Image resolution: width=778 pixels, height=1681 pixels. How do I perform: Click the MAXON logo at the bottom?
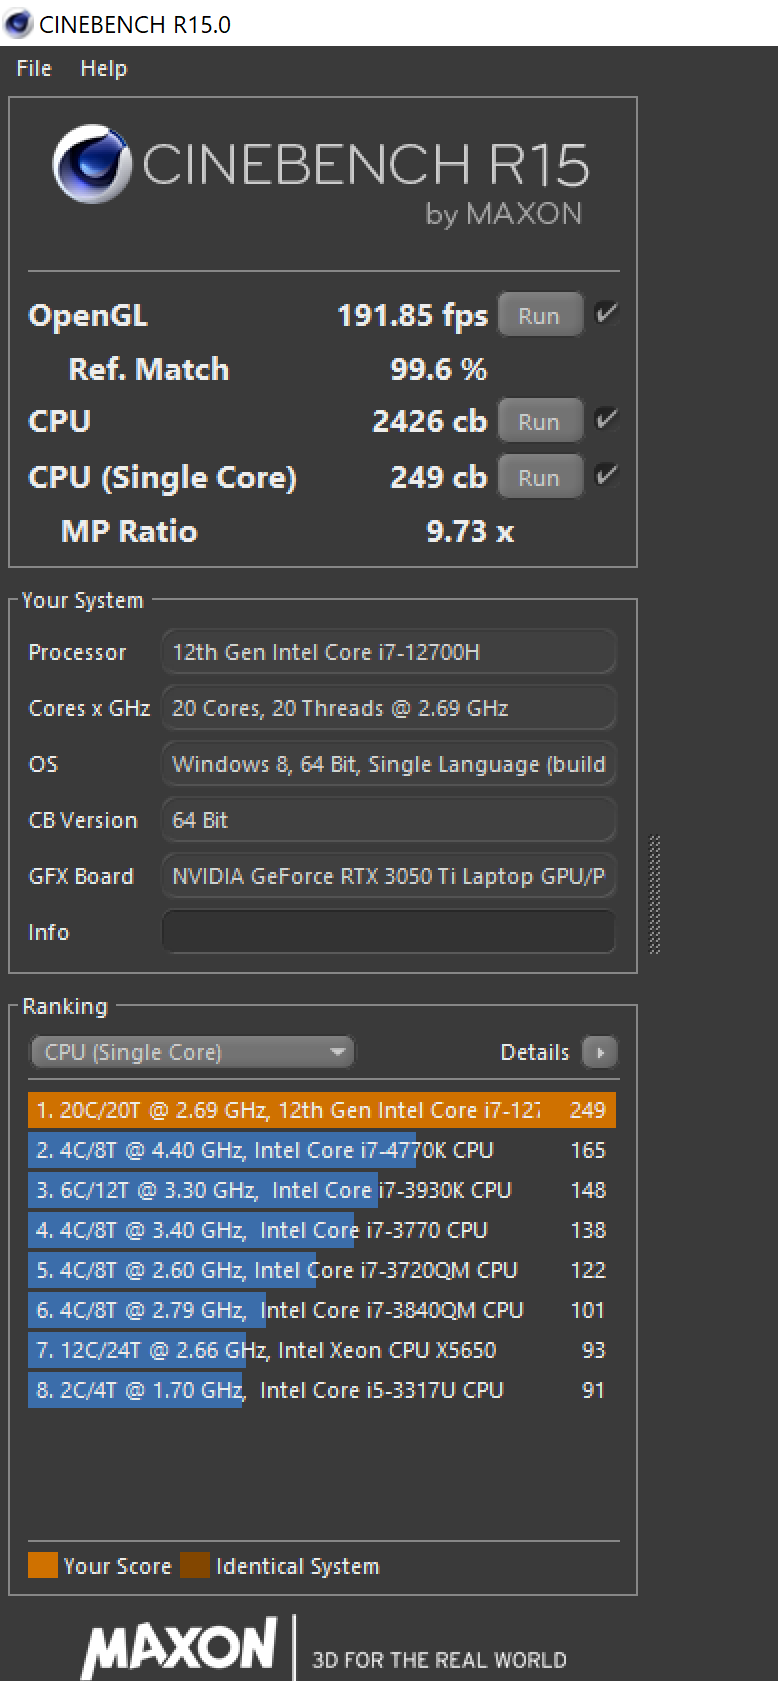coord(179,1647)
